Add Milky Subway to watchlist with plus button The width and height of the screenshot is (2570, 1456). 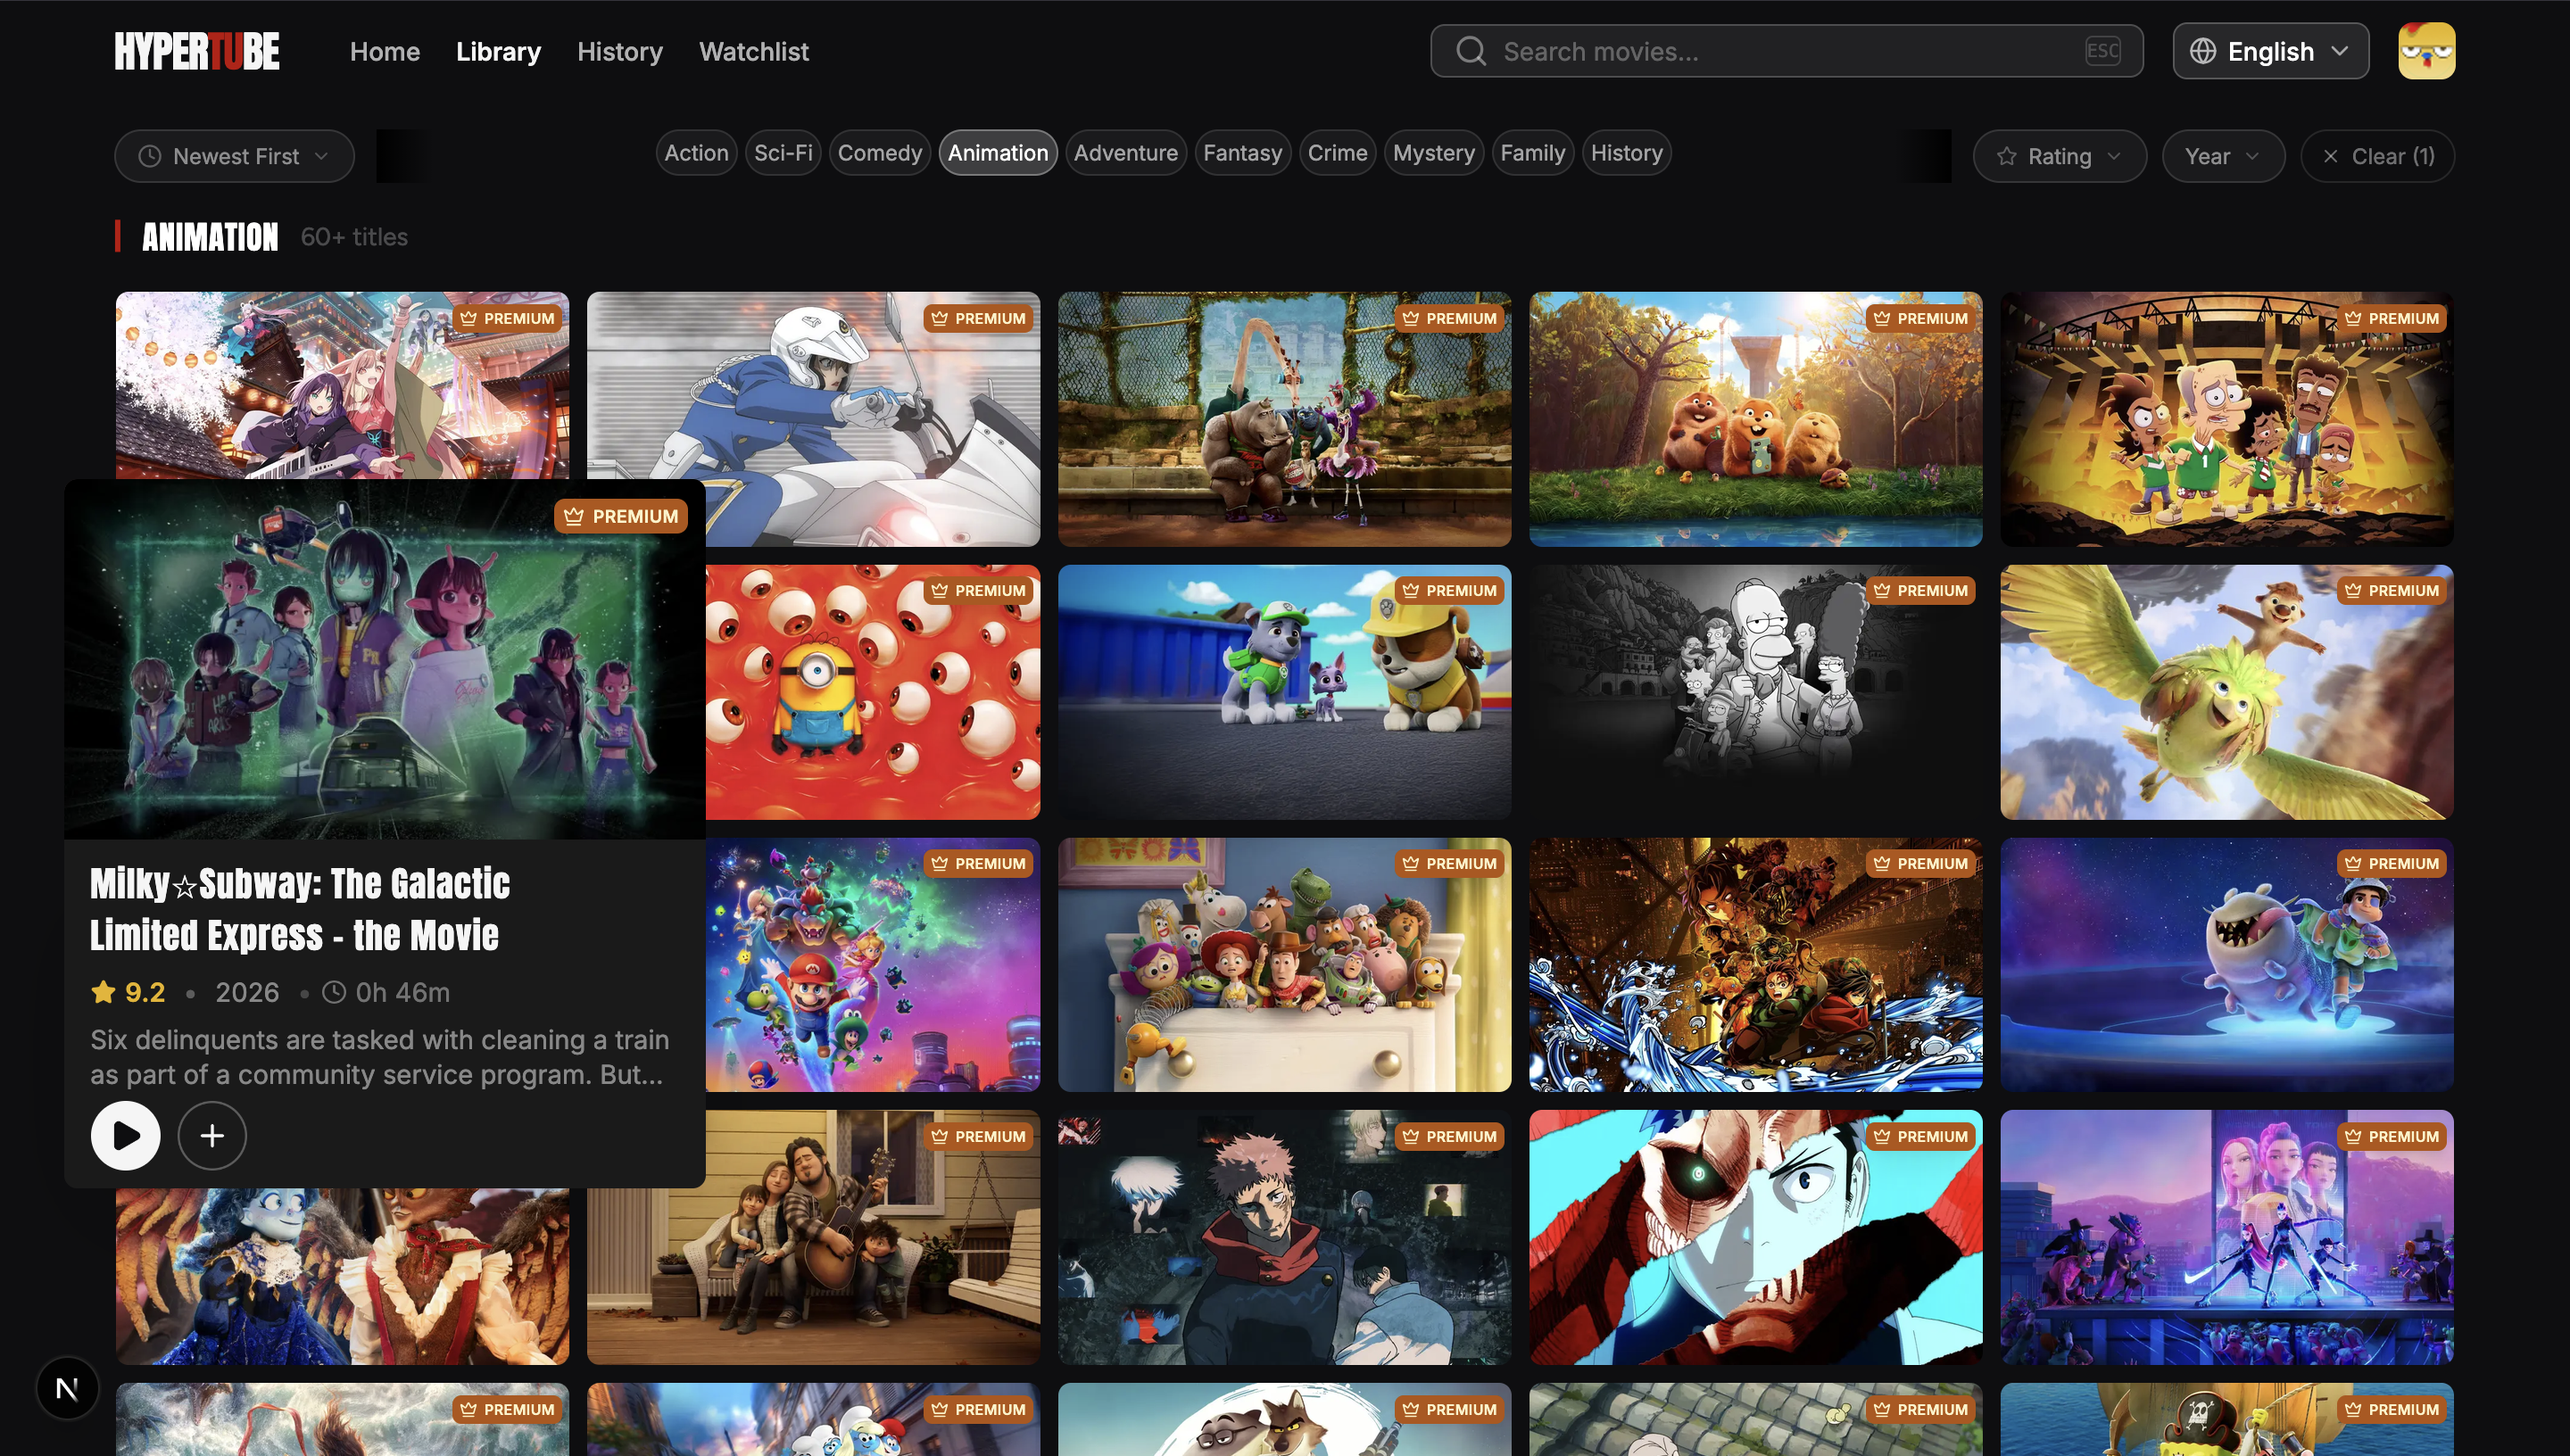tap(212, 1135)
